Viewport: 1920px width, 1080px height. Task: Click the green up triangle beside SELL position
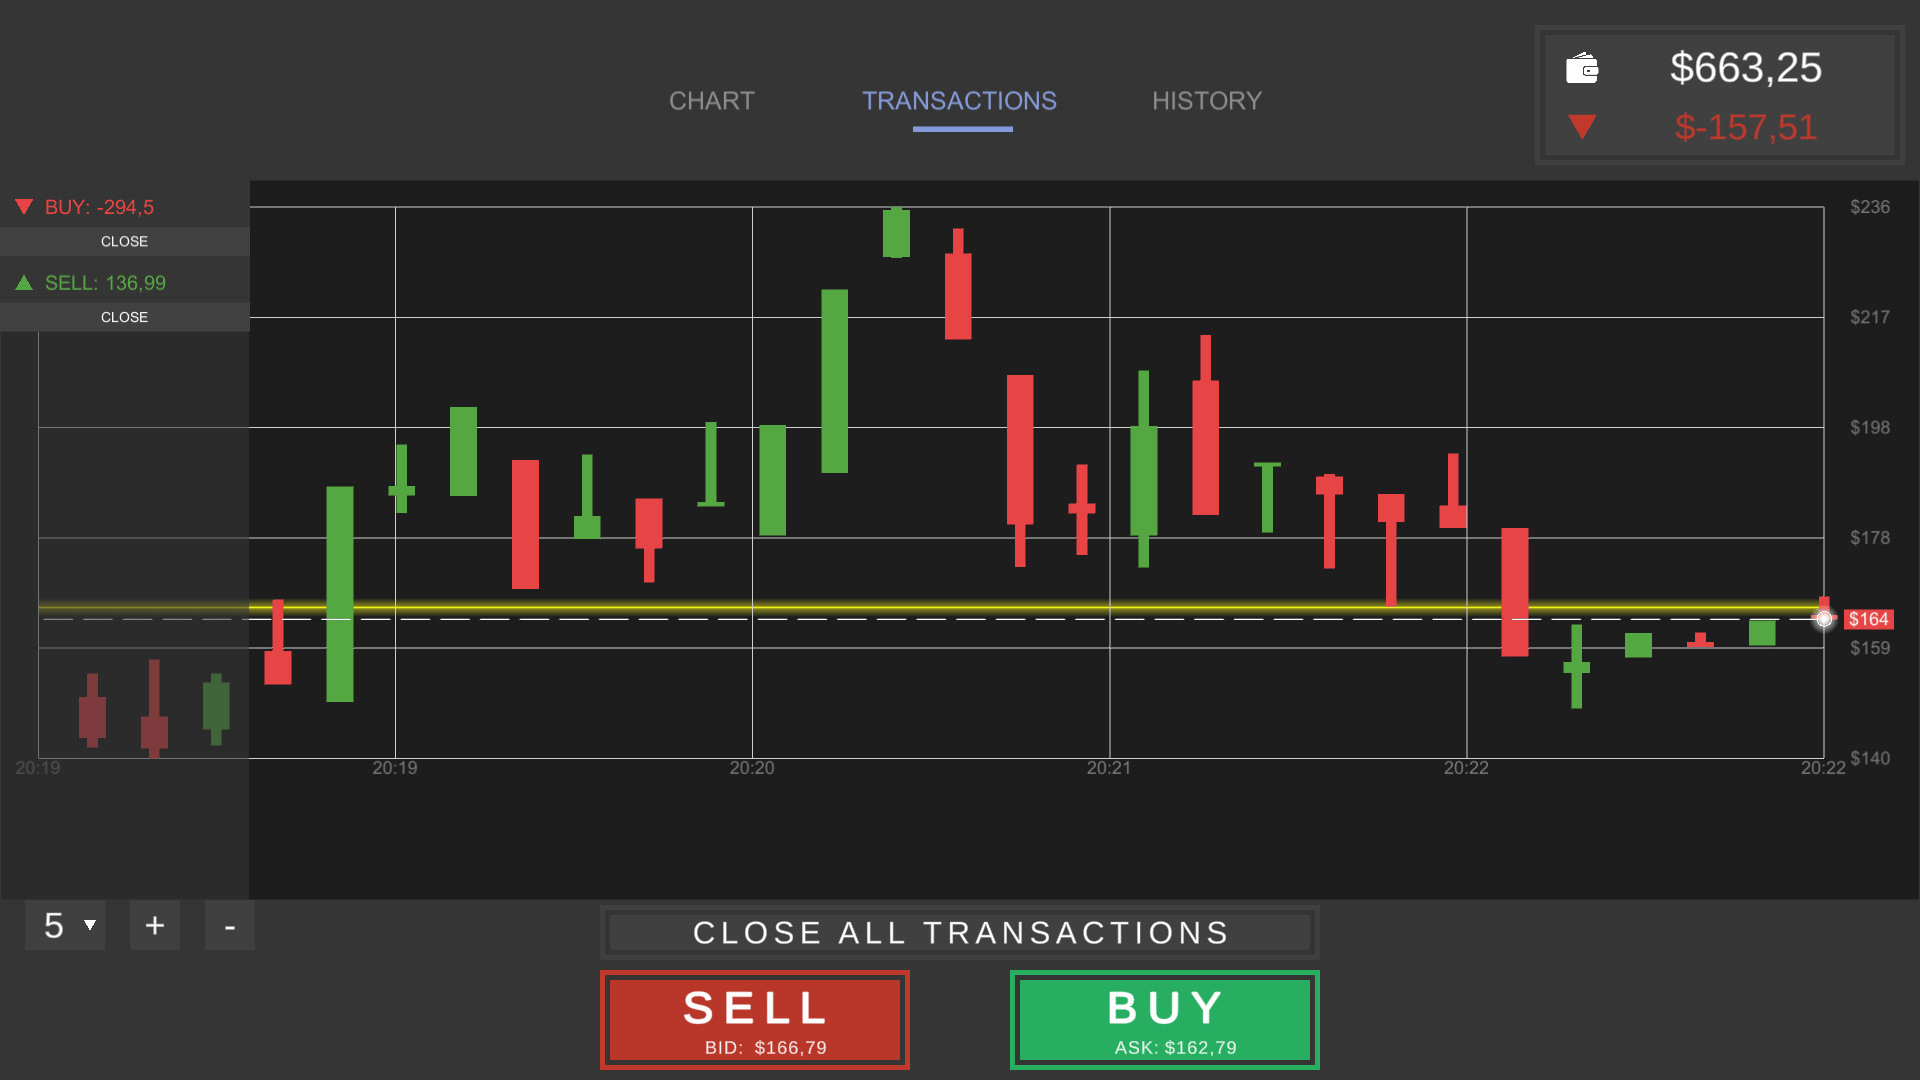[24, 283]
